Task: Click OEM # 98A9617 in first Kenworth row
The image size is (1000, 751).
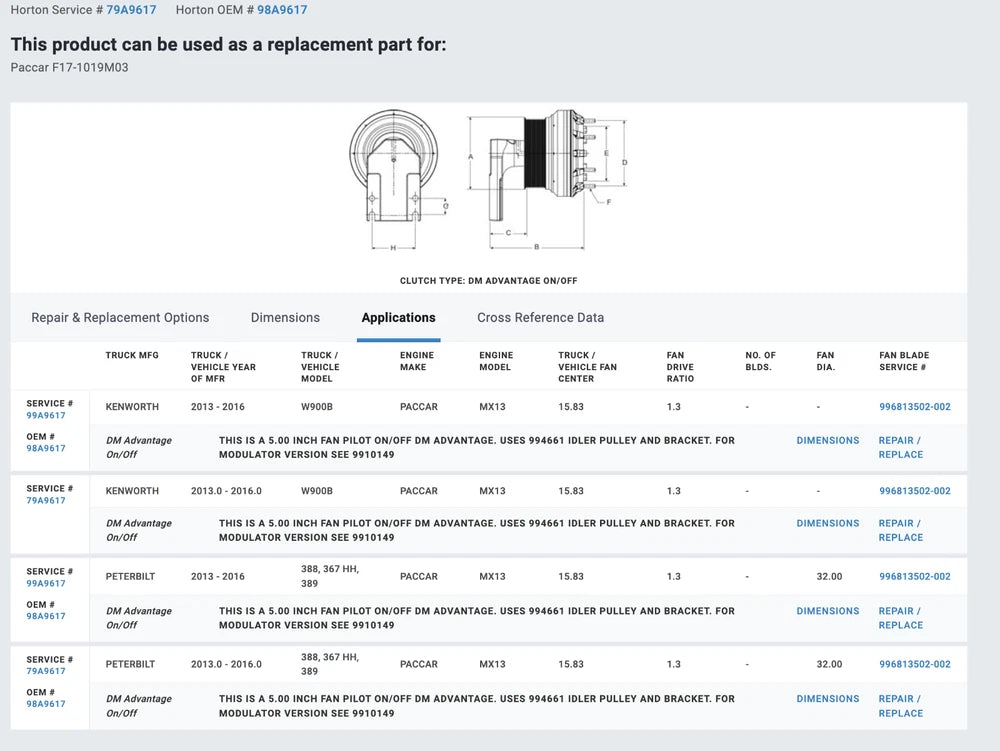Action: coord(46,448)
